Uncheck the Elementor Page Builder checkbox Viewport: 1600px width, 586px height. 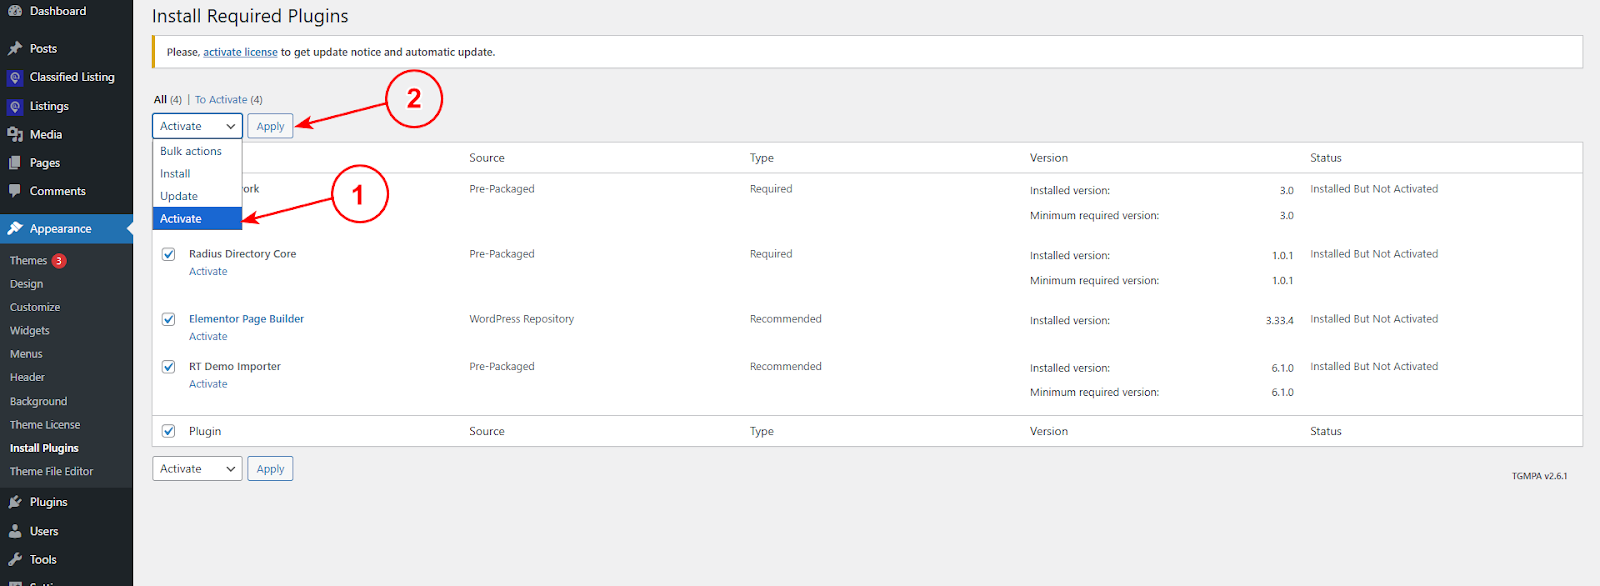(x=169, y=319)
